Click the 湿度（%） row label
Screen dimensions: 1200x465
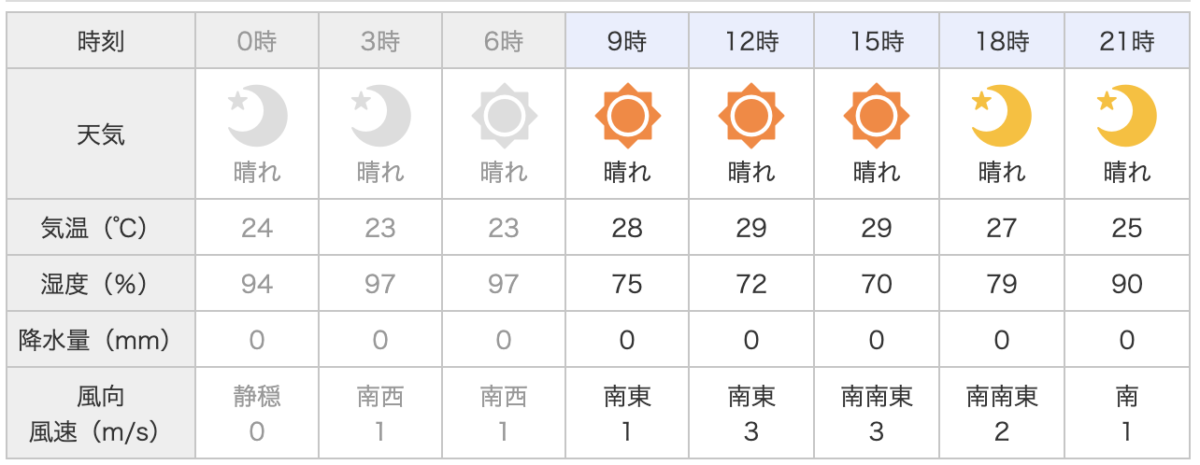pos(101,284)
